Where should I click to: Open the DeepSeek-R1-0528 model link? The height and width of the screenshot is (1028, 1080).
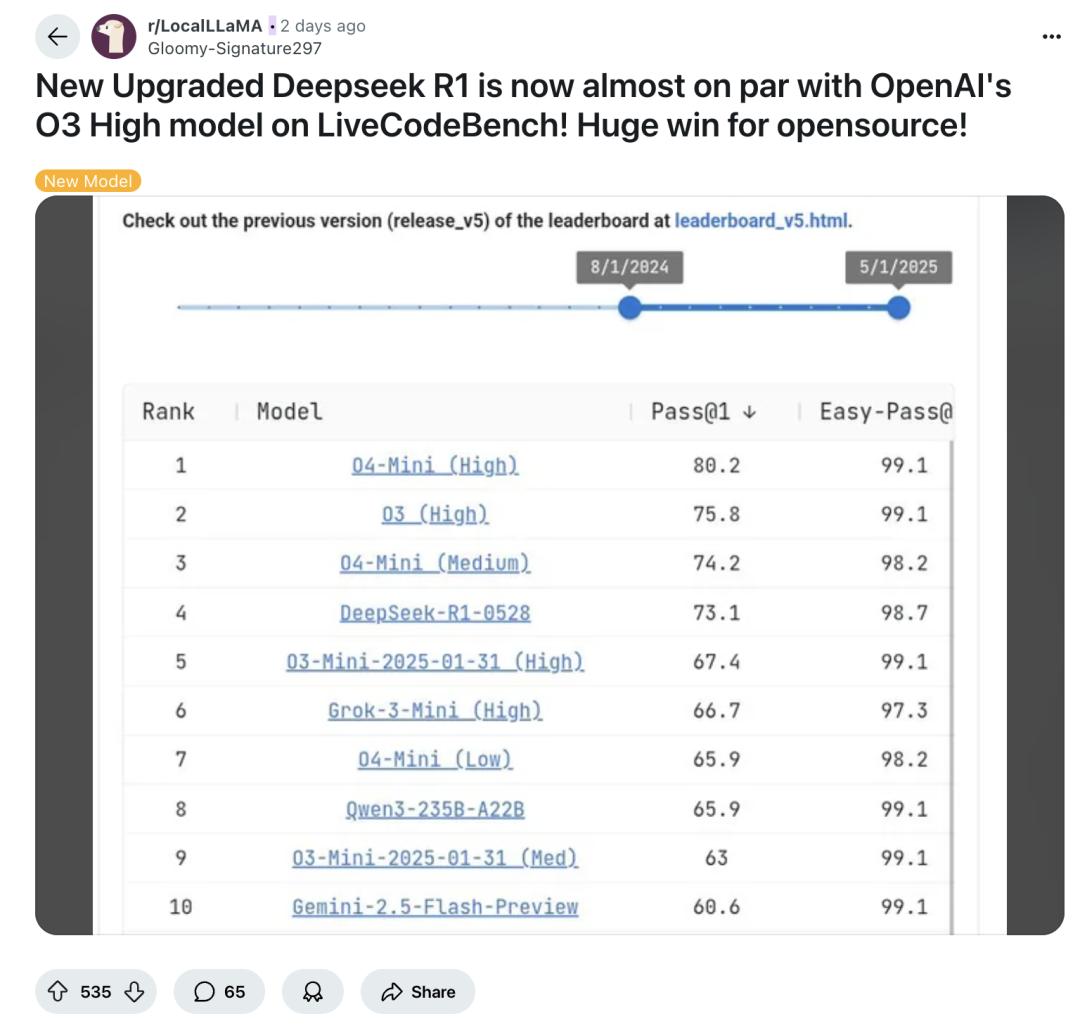435,612
